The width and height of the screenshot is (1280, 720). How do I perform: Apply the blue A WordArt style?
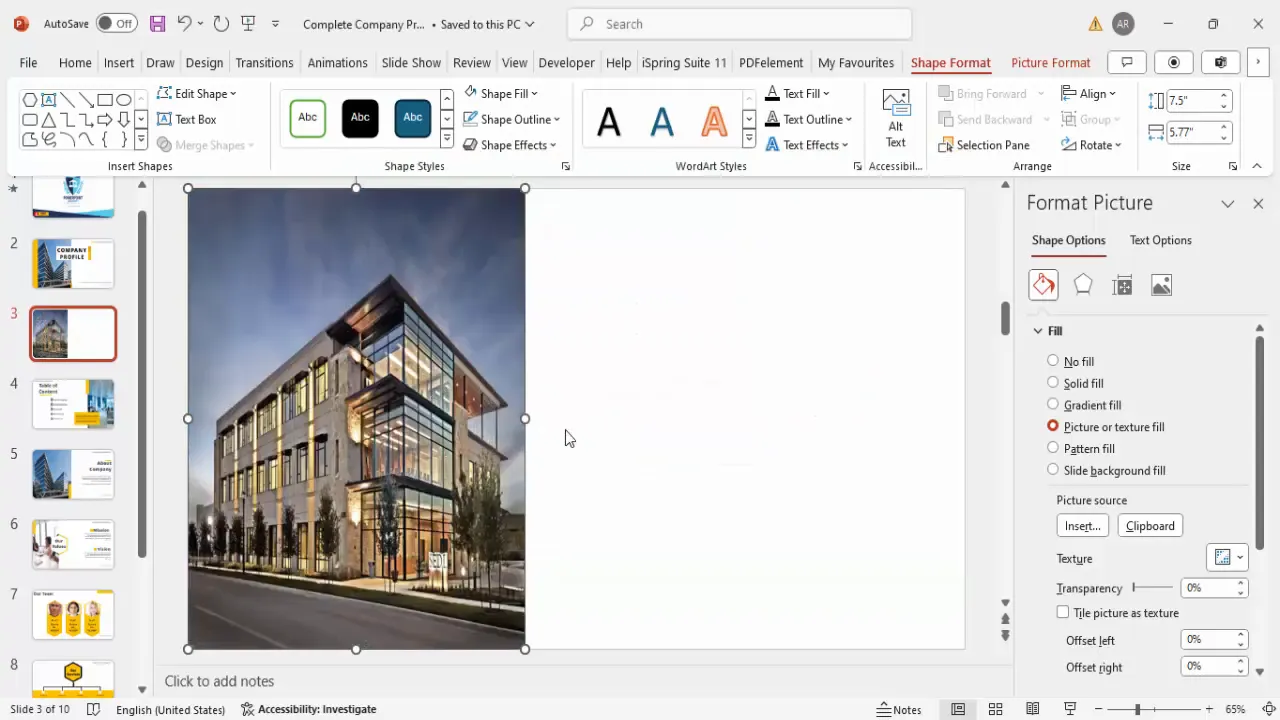662,122
